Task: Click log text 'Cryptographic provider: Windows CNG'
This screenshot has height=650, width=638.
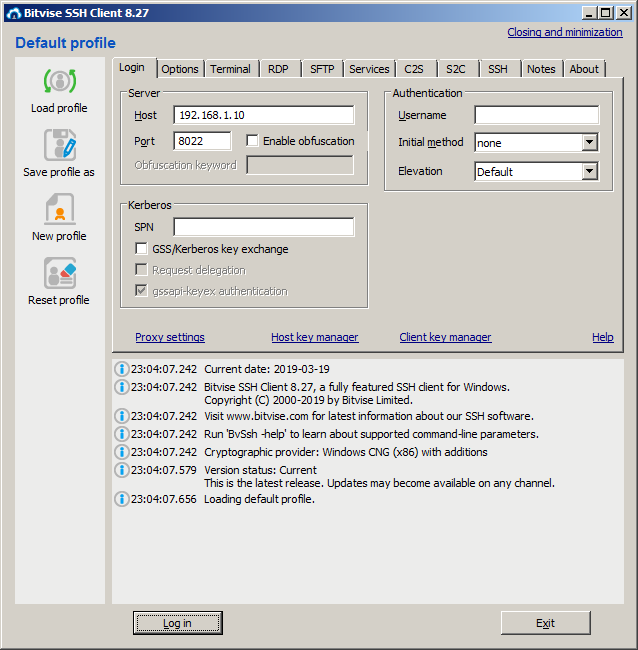Action: pos(297,452)
